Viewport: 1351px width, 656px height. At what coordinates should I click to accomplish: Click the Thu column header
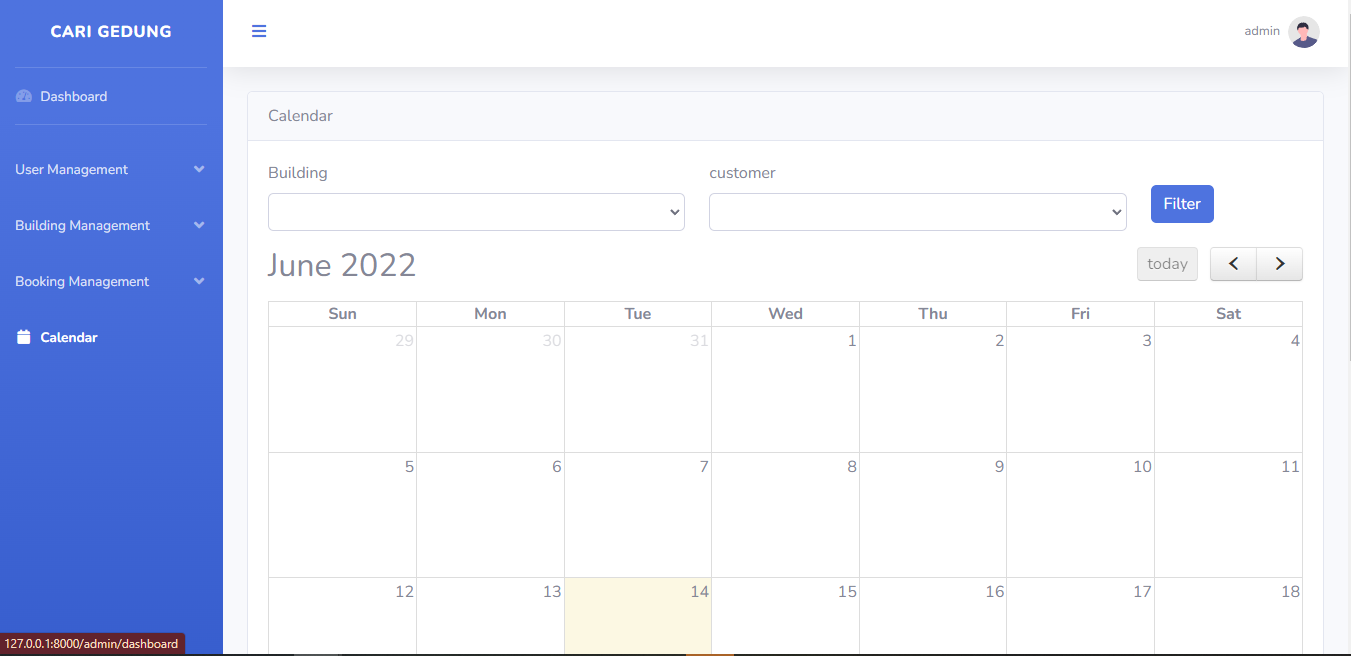[x=933, y=314]
